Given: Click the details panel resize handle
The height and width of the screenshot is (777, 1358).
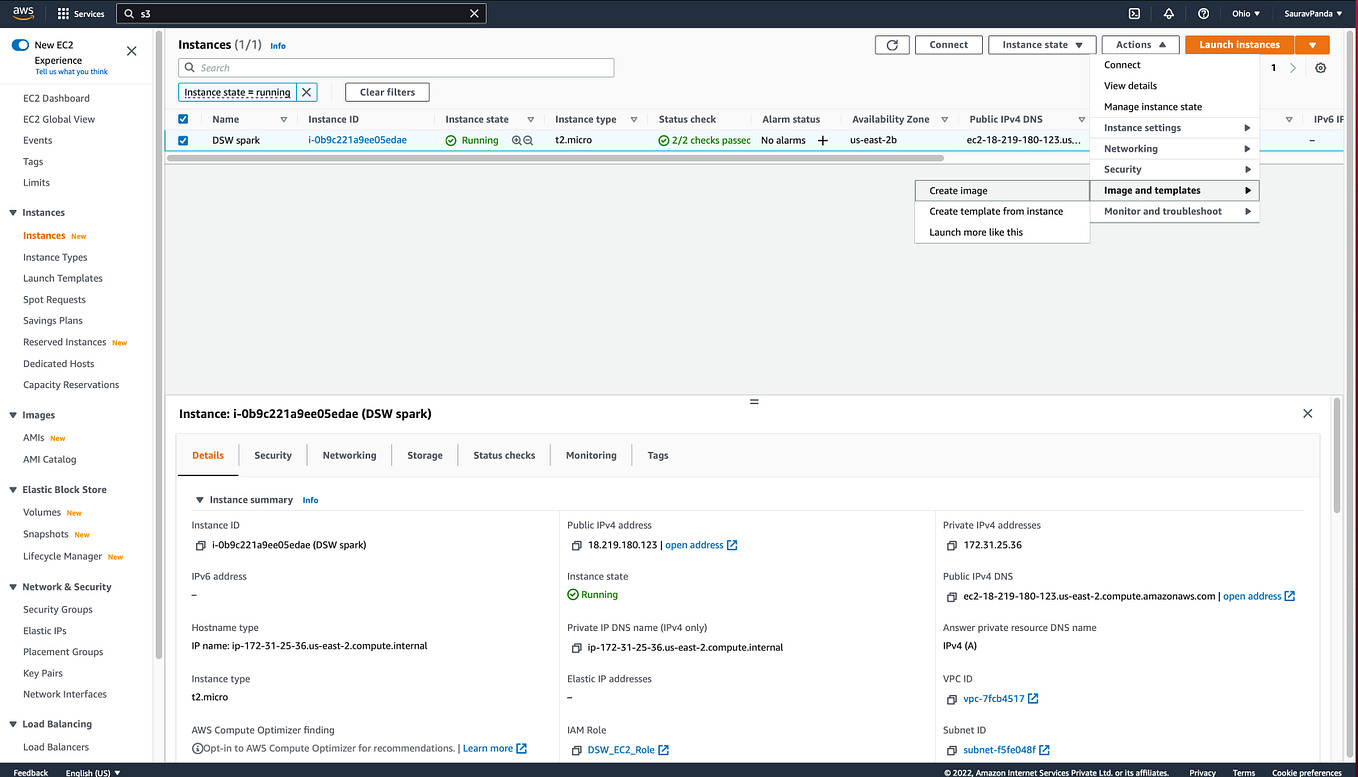Looking at the screenshot, I should pyautogui.click(x=754, y=401).
